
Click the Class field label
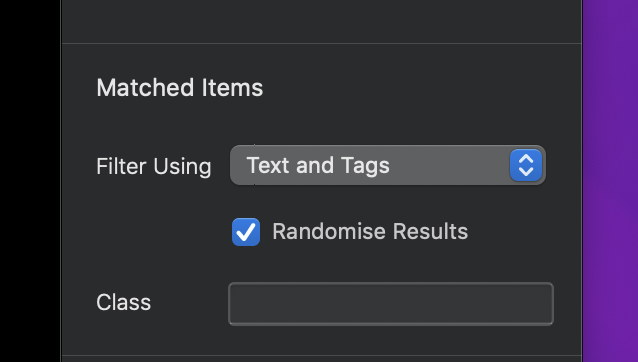[x=124, y=302]
